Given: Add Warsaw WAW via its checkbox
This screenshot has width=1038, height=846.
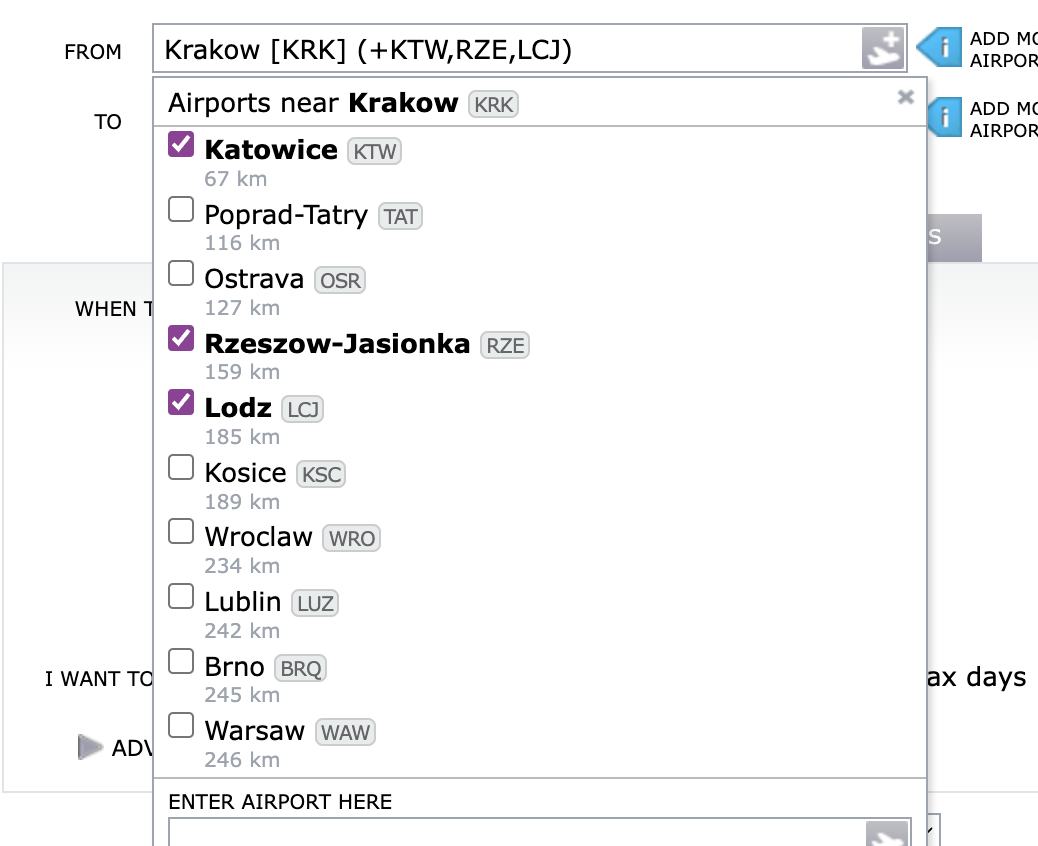Looking at the screenshot, I should click(x=181, y=726).
